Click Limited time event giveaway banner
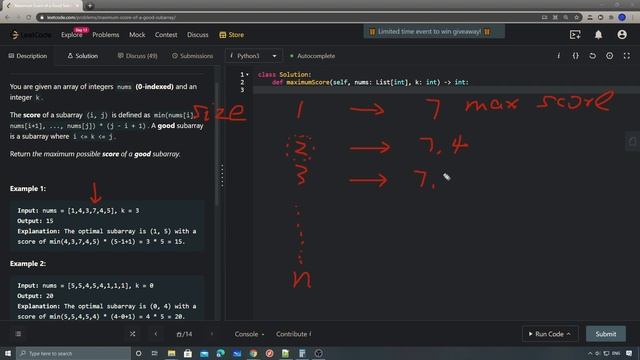640x360 pixels. tap(434, 31)
